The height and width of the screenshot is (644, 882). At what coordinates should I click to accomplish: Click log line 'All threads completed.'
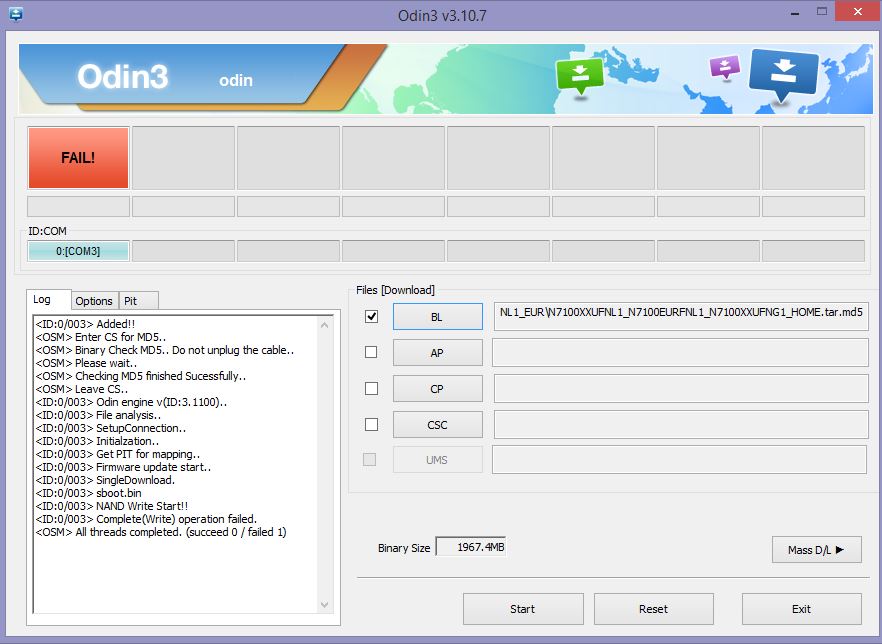(161, 532)
